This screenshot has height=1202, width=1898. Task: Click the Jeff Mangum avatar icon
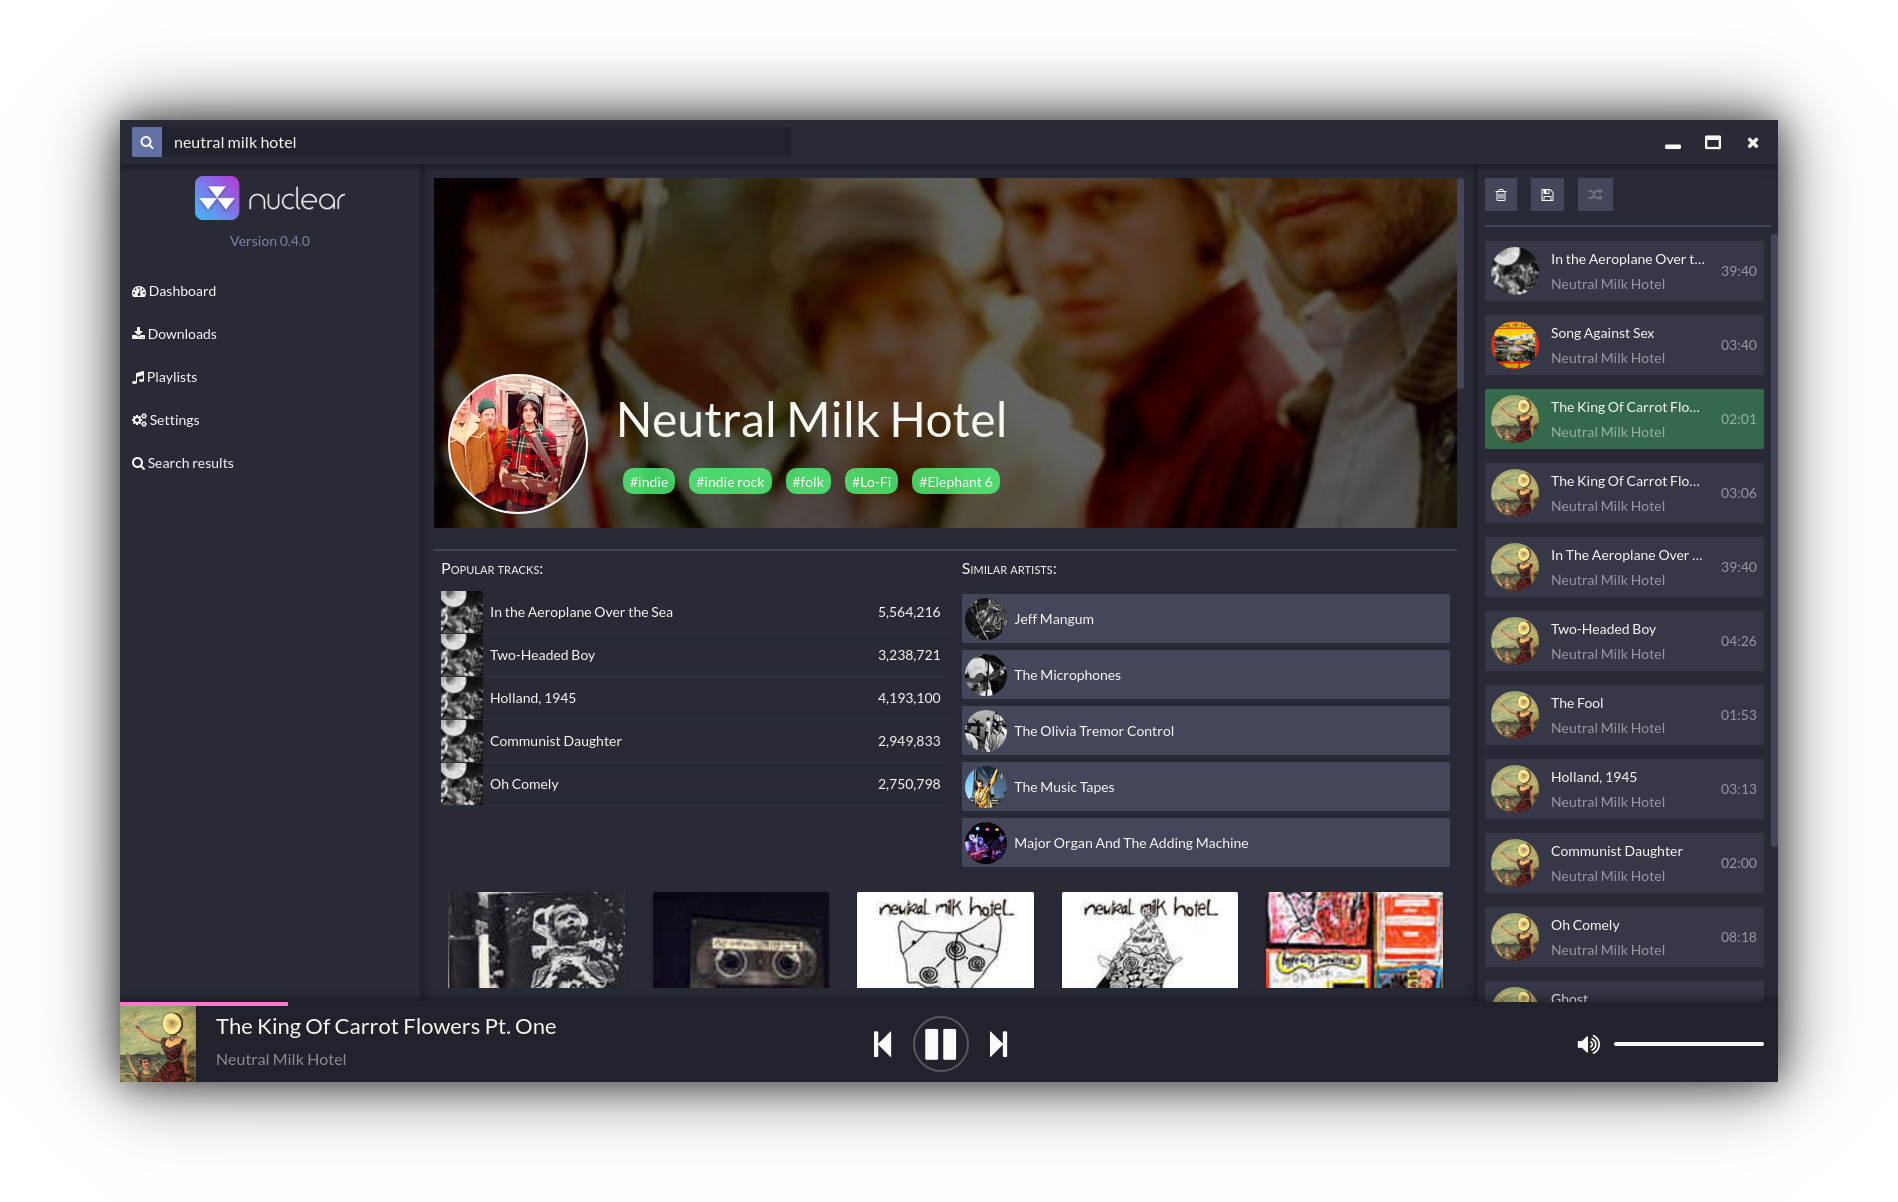pyautogui.click(x=986, y=619)
